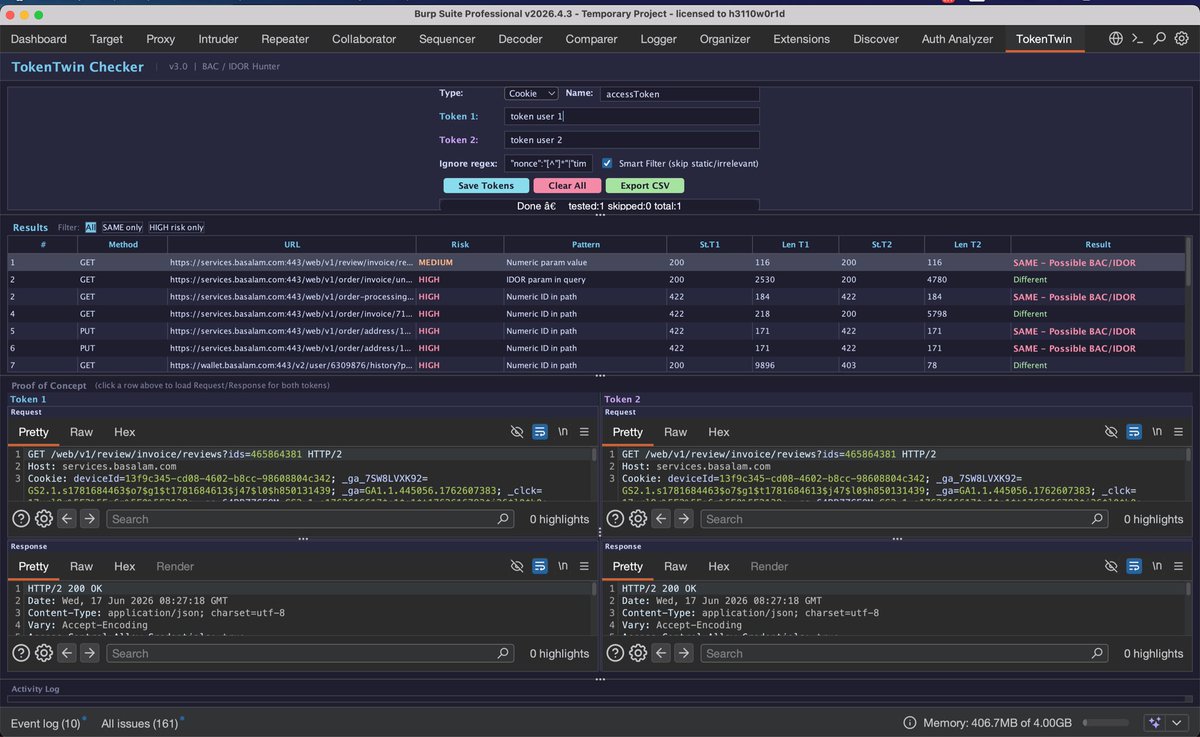Select Raw tab in Token 1 Request
Screen dimensions: 1200x737
(81, 432)
